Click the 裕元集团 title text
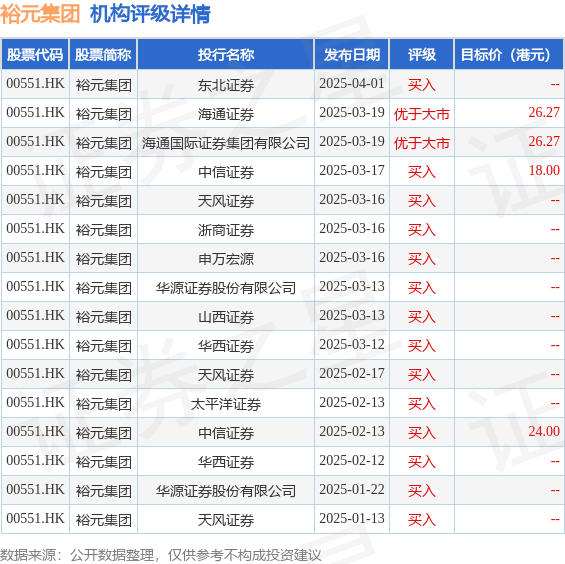 (x=40, y=14)
